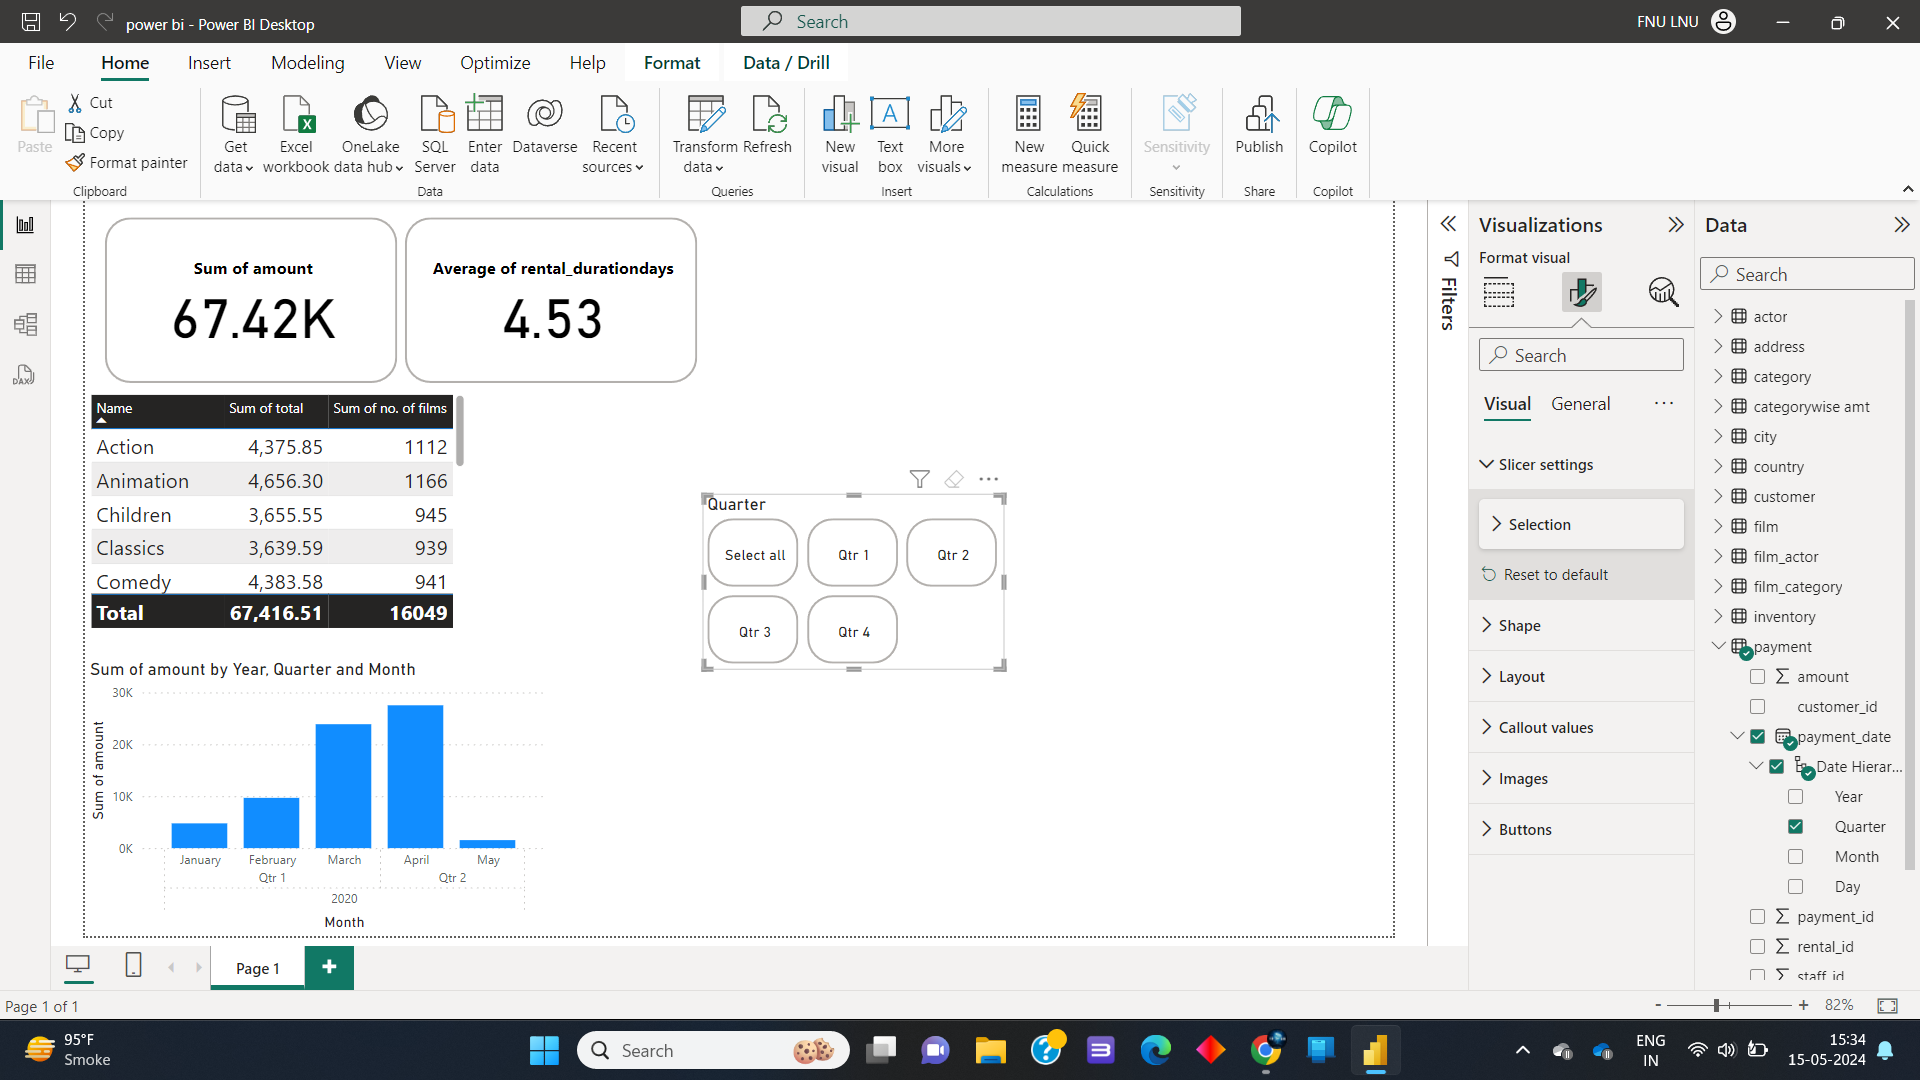Uncheck the Quarter hierarchy level
This screenshot has height=1080, width=1920.
point(1795,827)
